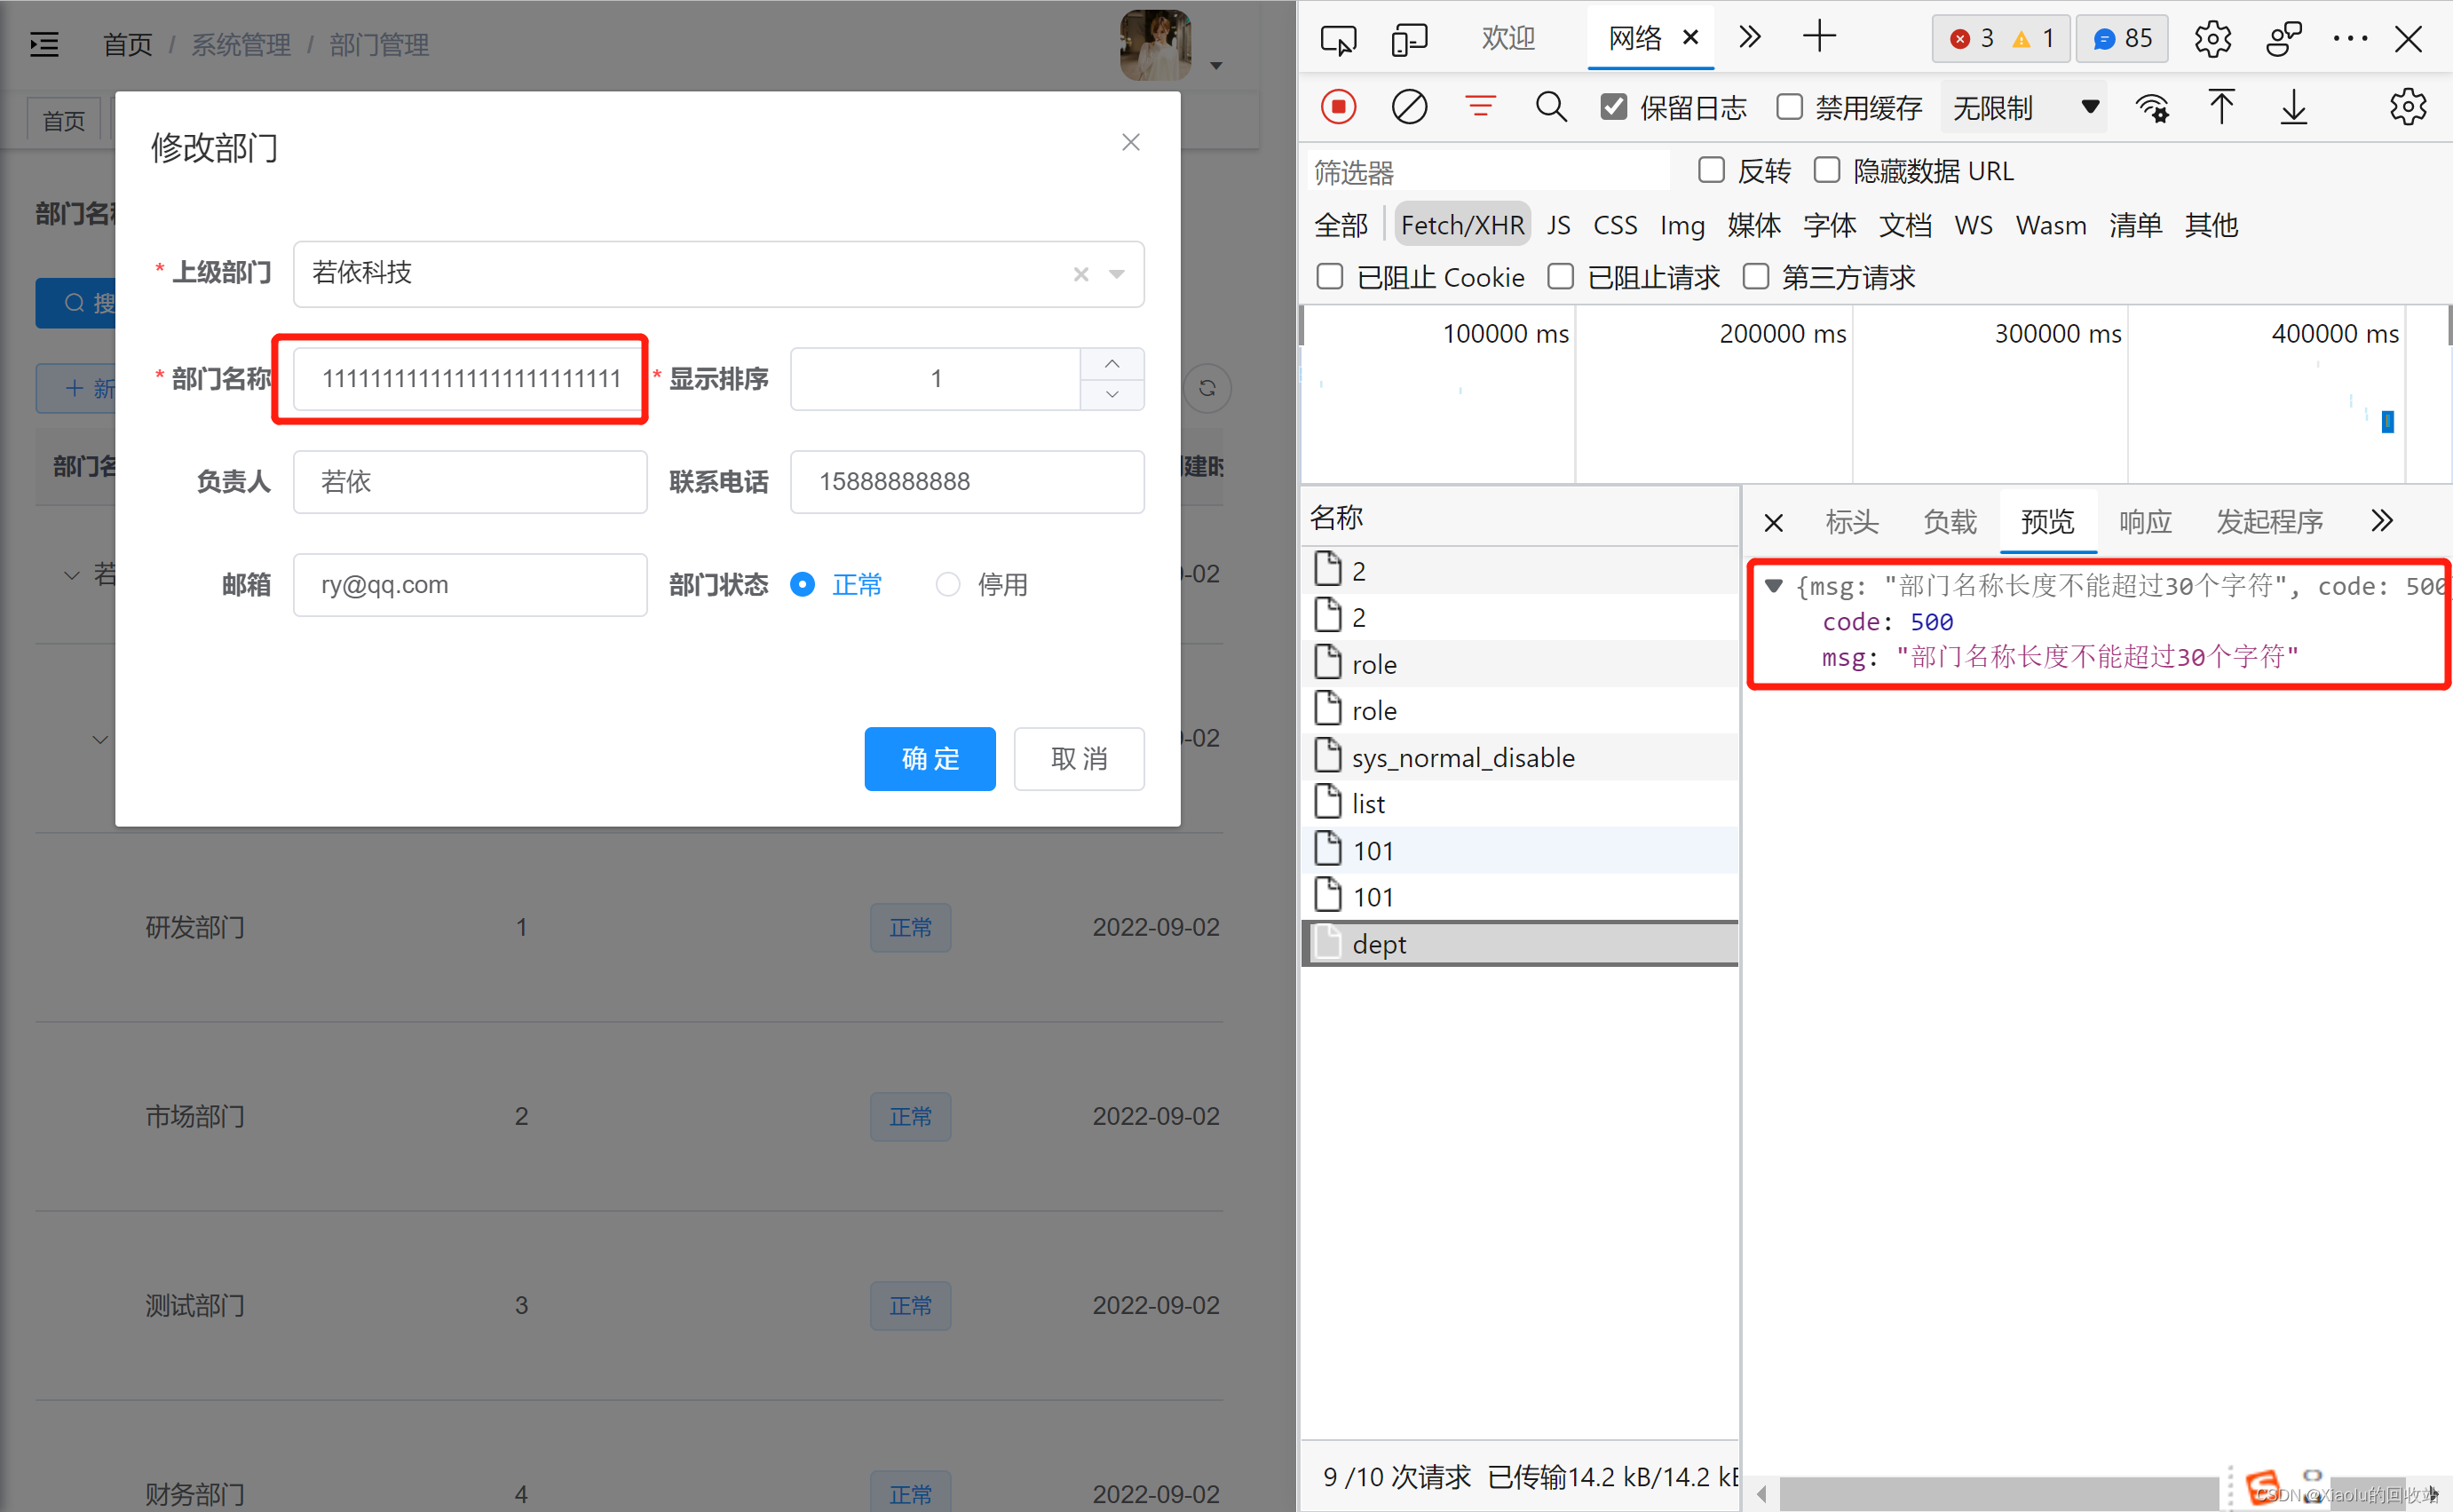Enable the 禁用缓存 checkbox
The height and width of the screenshot is (1512, 2453).
[x=1789, y=106]
